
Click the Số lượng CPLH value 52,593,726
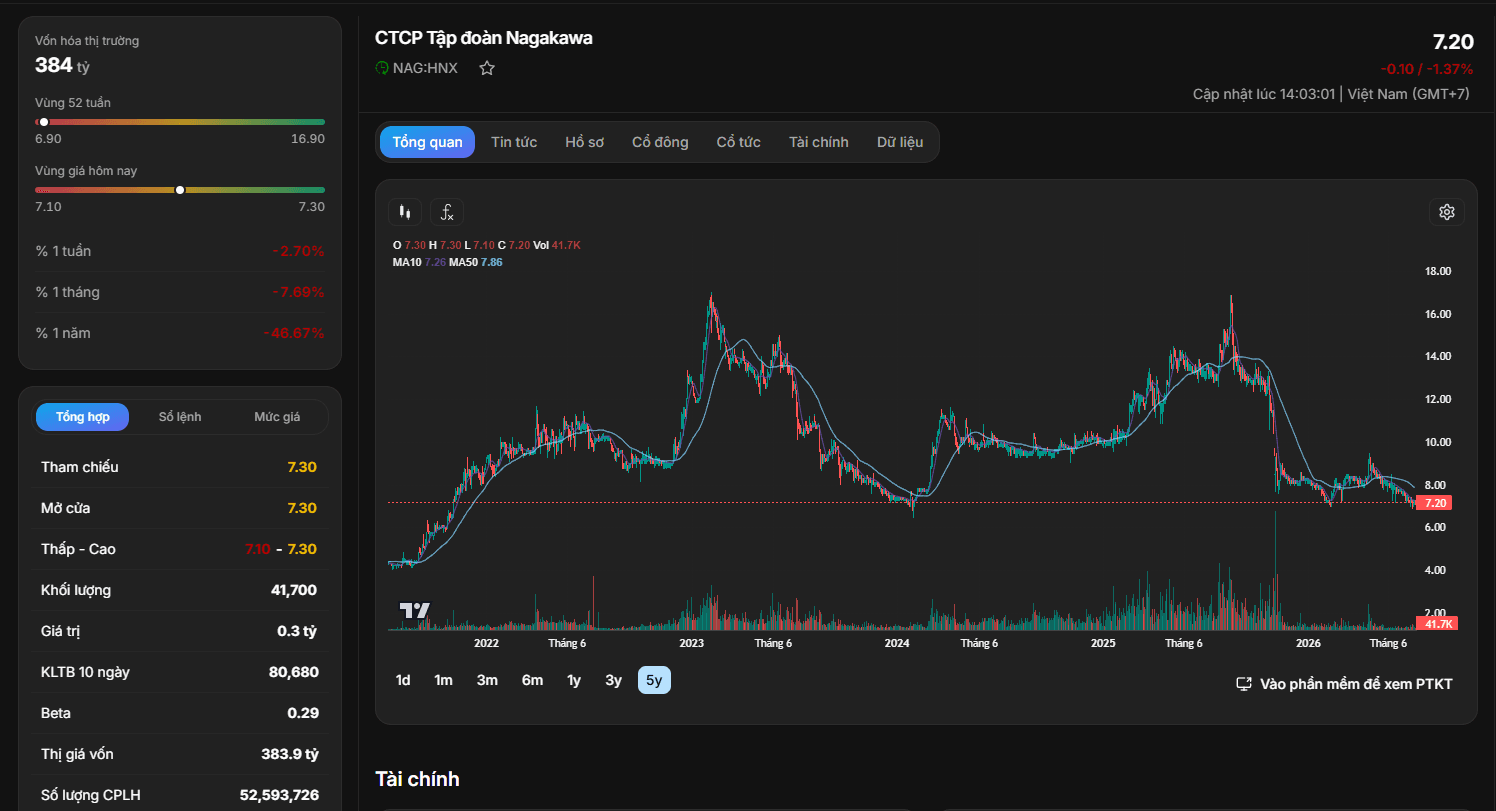point(279,795)
